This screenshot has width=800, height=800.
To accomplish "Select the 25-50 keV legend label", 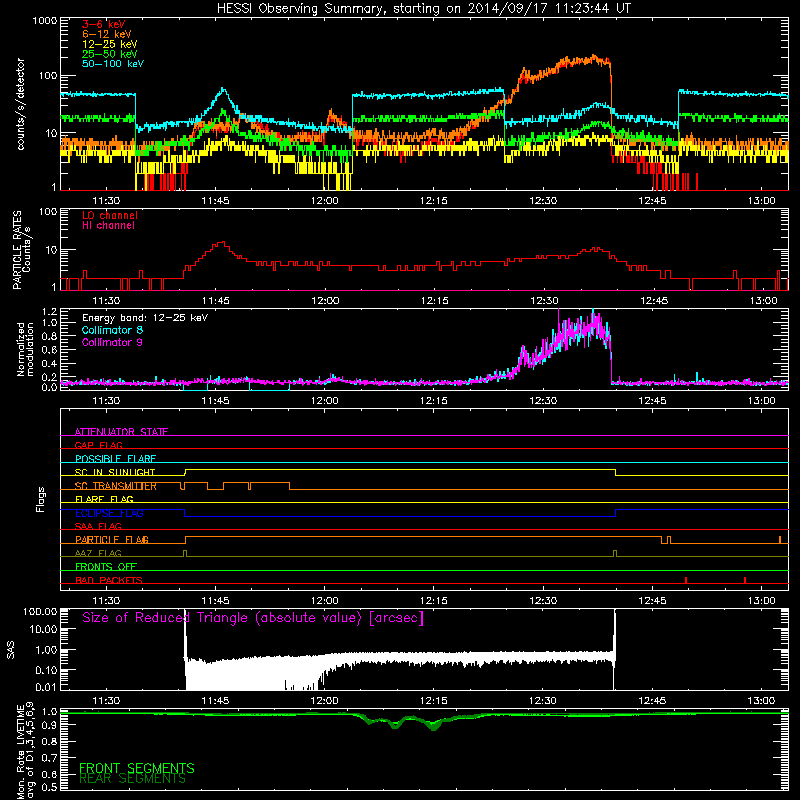I will pyautogui.click(x=110, y=54).
